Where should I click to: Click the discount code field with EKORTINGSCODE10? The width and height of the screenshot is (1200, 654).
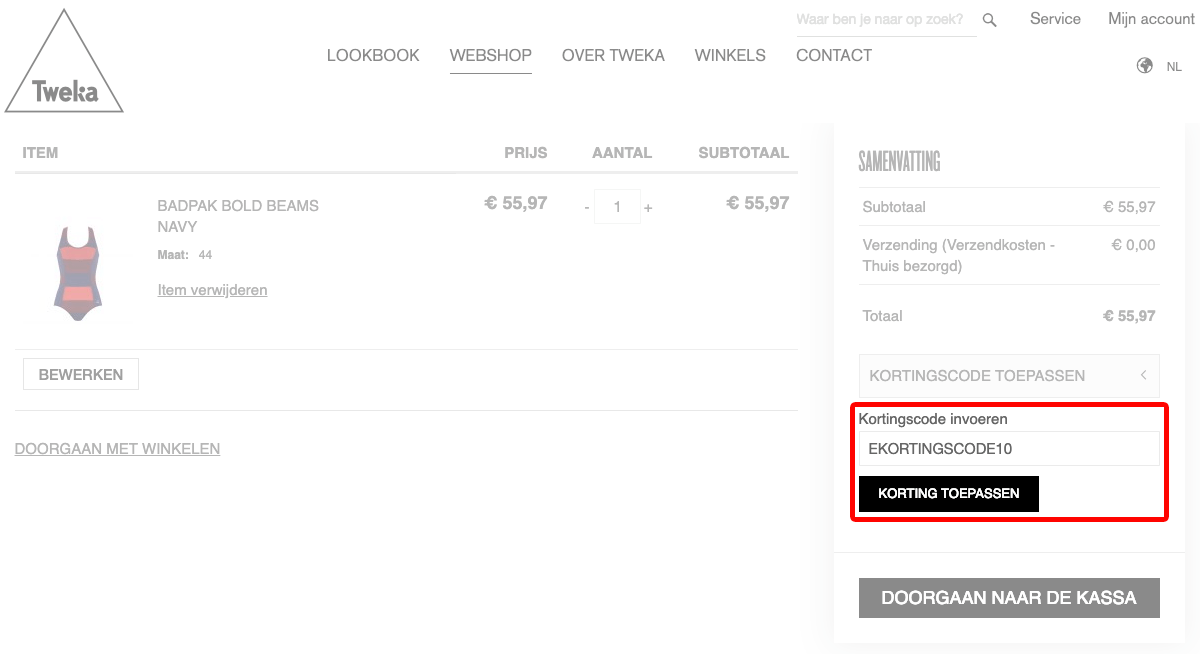[1009, 449]
